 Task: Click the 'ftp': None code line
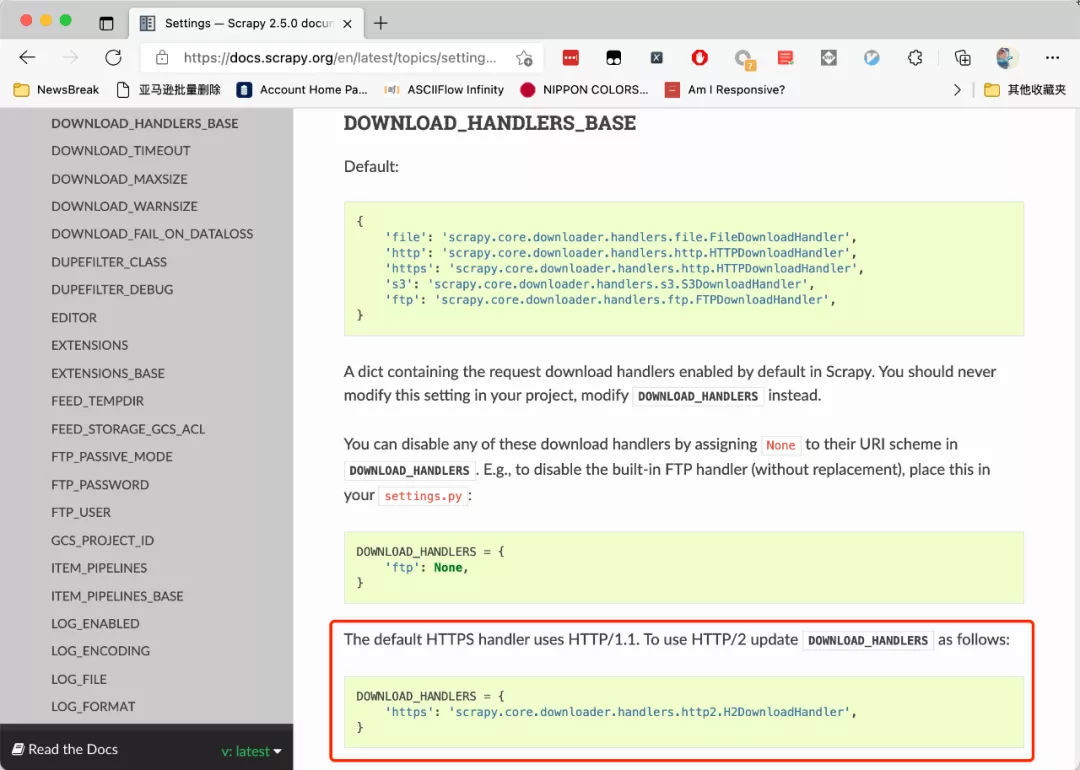point(426,568)
